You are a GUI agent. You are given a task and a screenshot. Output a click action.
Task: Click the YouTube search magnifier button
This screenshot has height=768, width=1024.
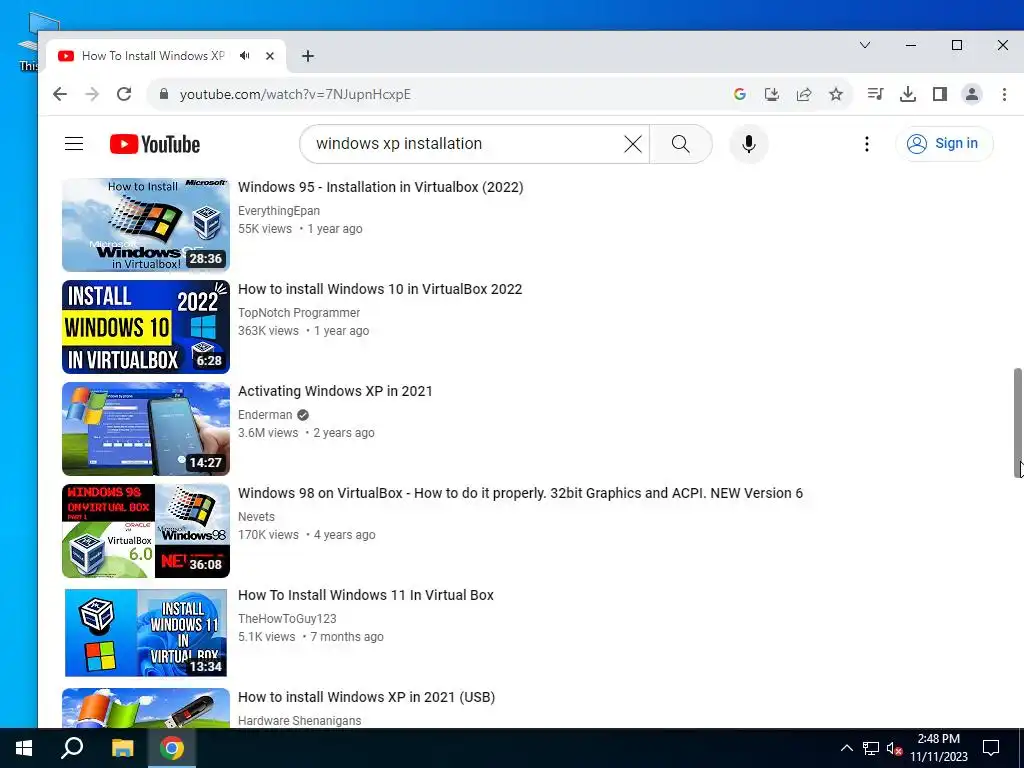(x=680, y=144)
